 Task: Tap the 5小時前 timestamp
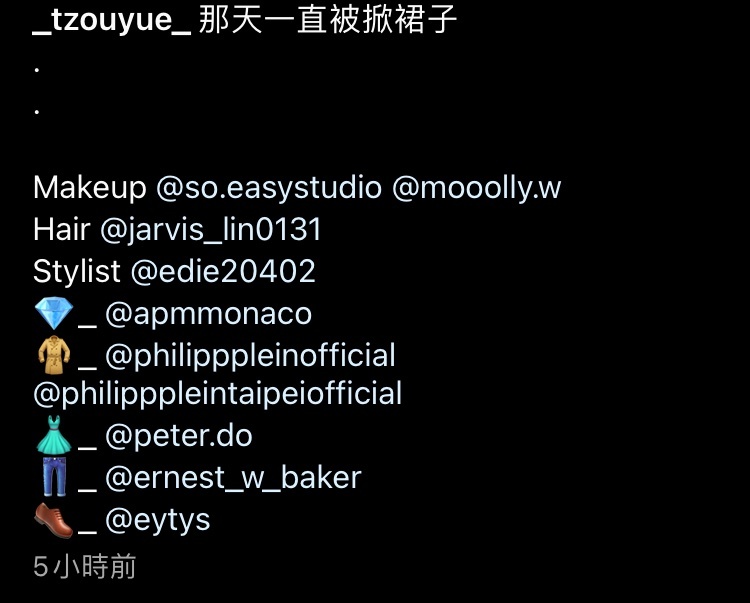(x=85, y=567)
